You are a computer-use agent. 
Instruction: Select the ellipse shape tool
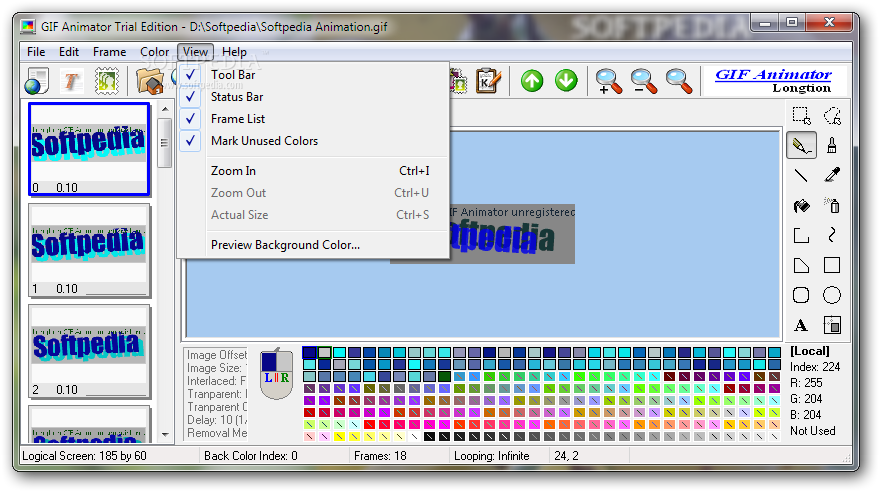(832, 295)
